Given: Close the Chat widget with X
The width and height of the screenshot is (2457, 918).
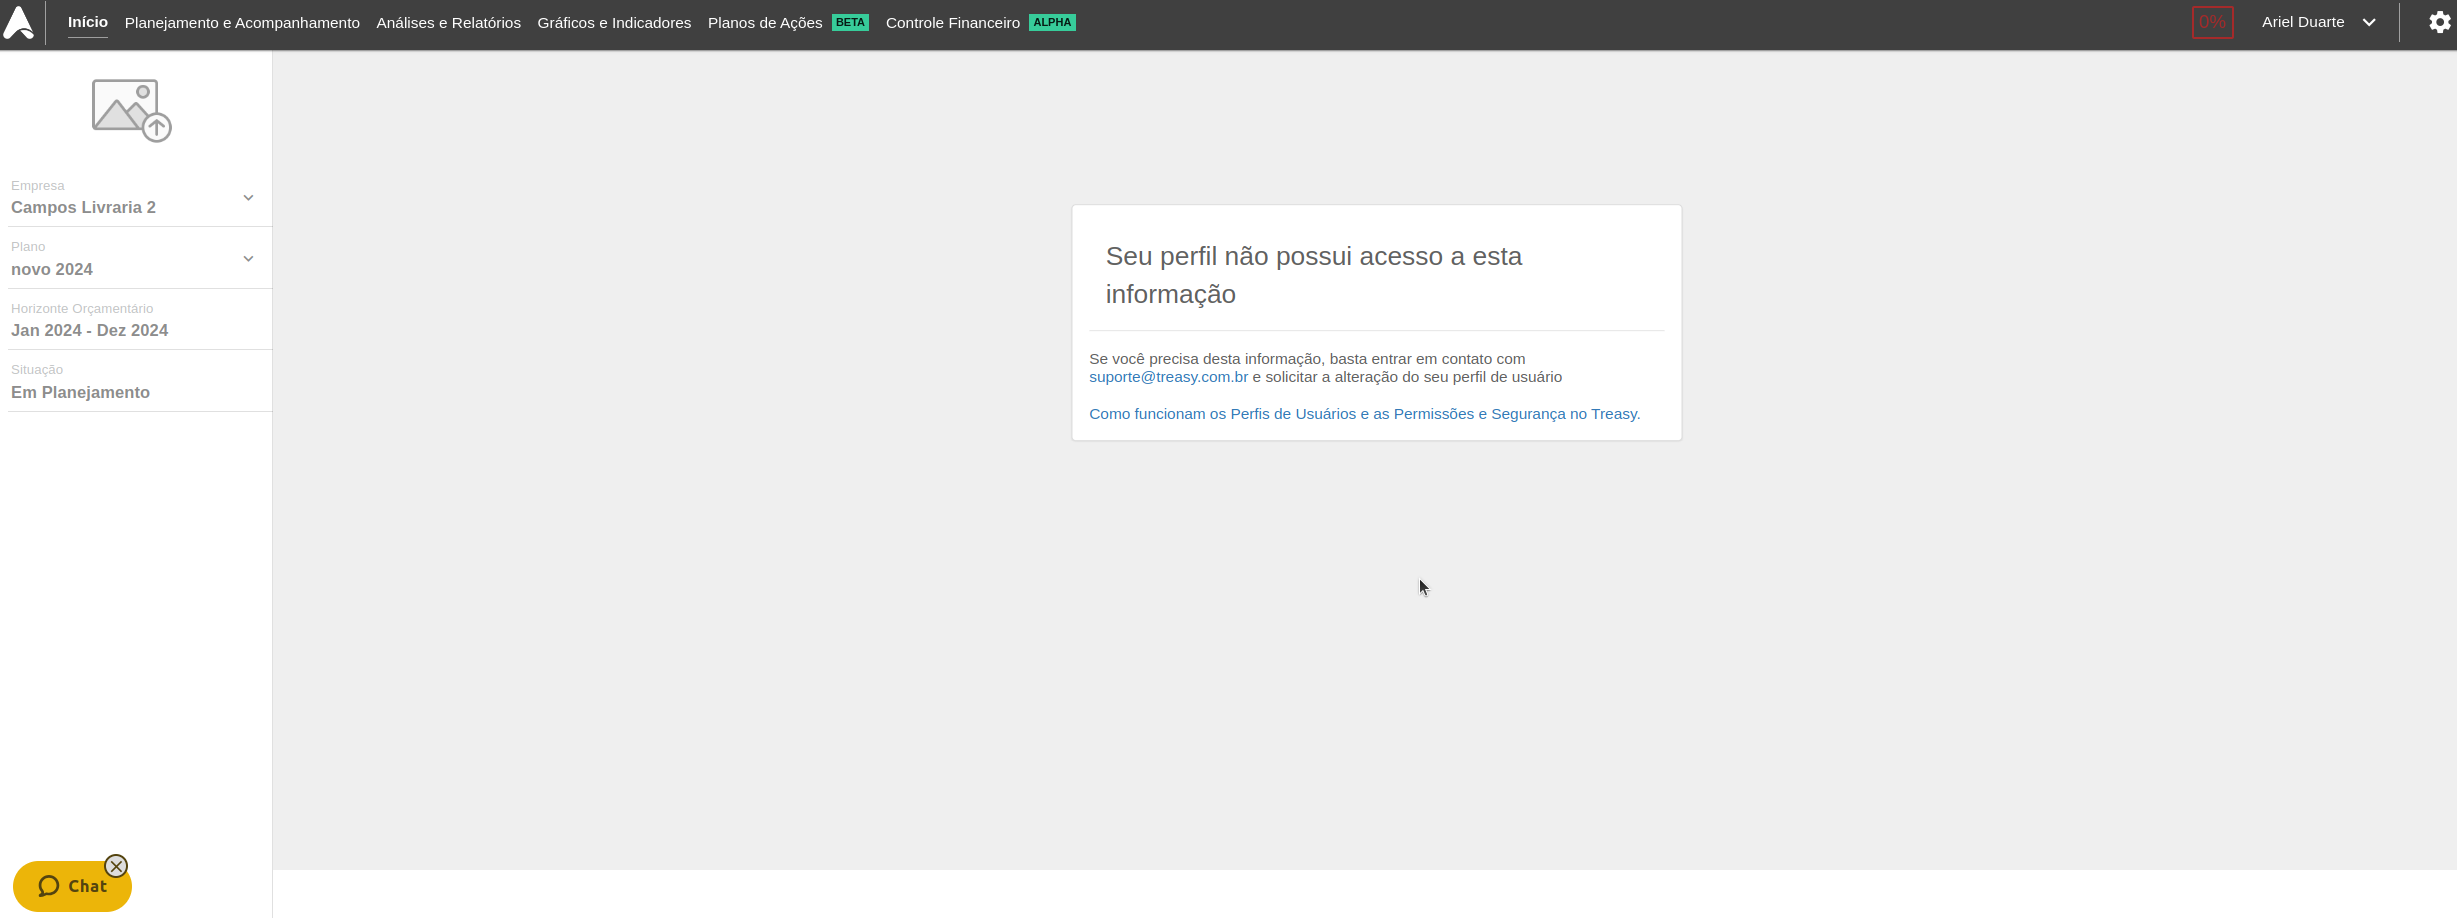Looking at the screenshot, I should coord(116,866).
